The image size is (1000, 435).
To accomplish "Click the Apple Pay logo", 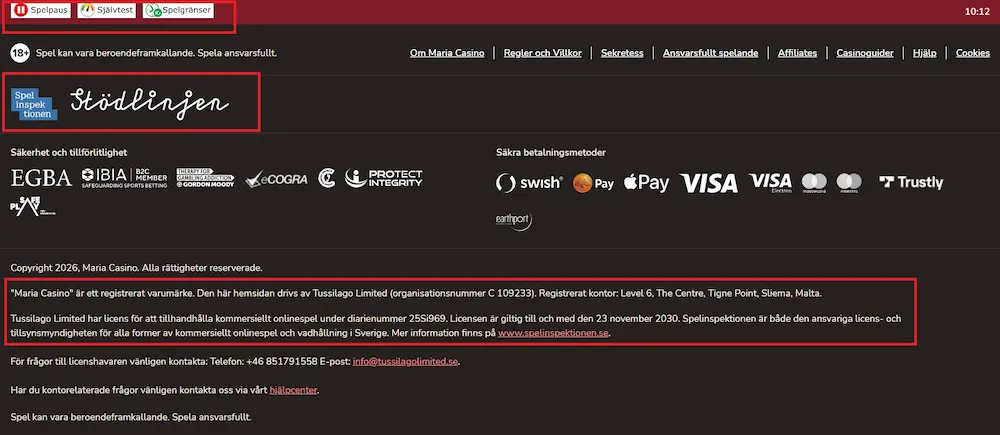I will point(646,183).
